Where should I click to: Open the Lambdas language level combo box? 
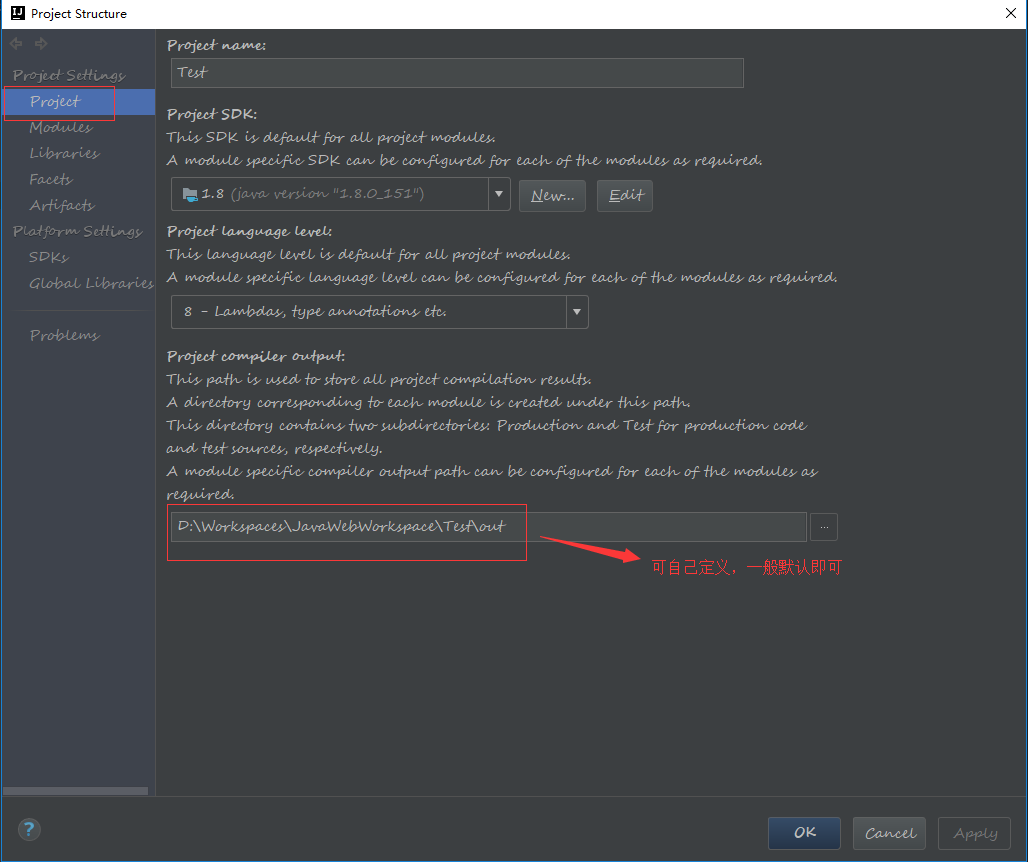[x=380, y=312]
